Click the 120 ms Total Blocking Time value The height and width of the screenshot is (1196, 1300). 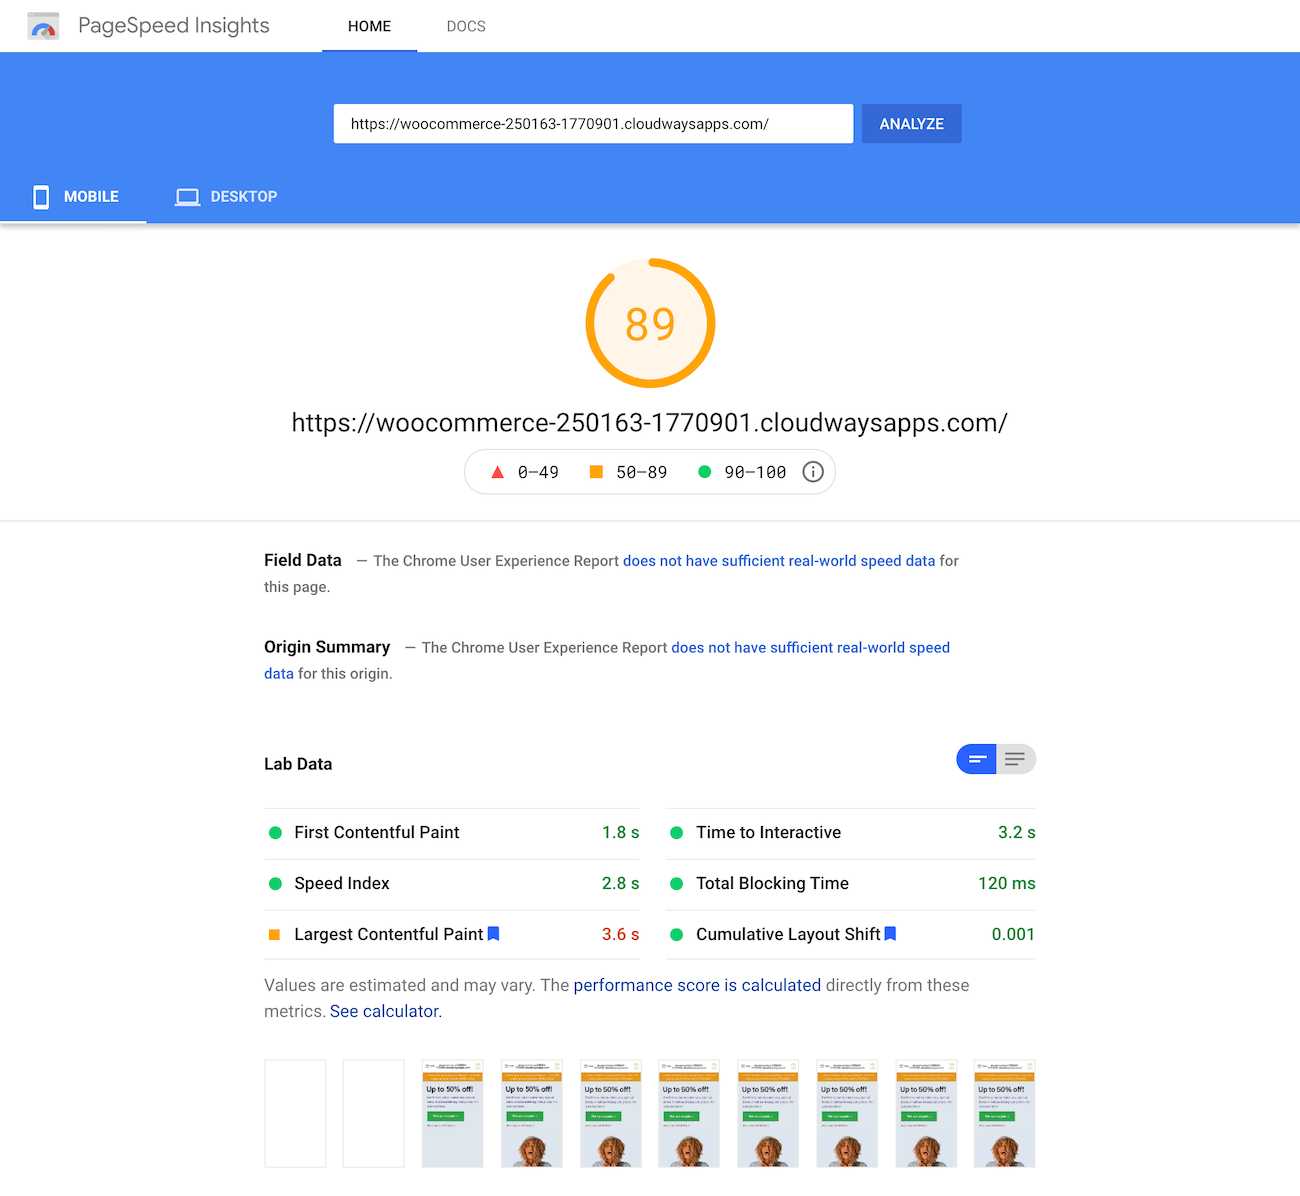tap(1006, 883)
